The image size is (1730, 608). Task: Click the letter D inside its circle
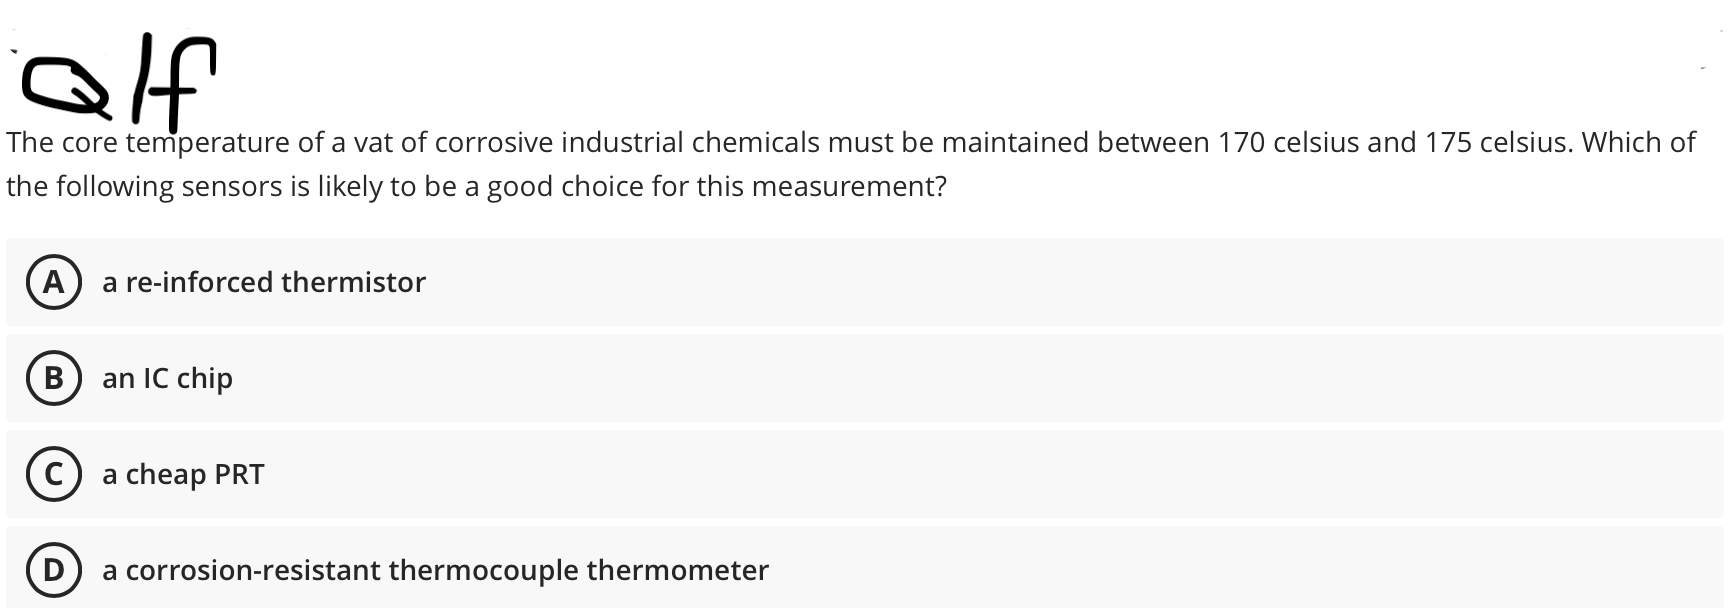coord(55,571)
